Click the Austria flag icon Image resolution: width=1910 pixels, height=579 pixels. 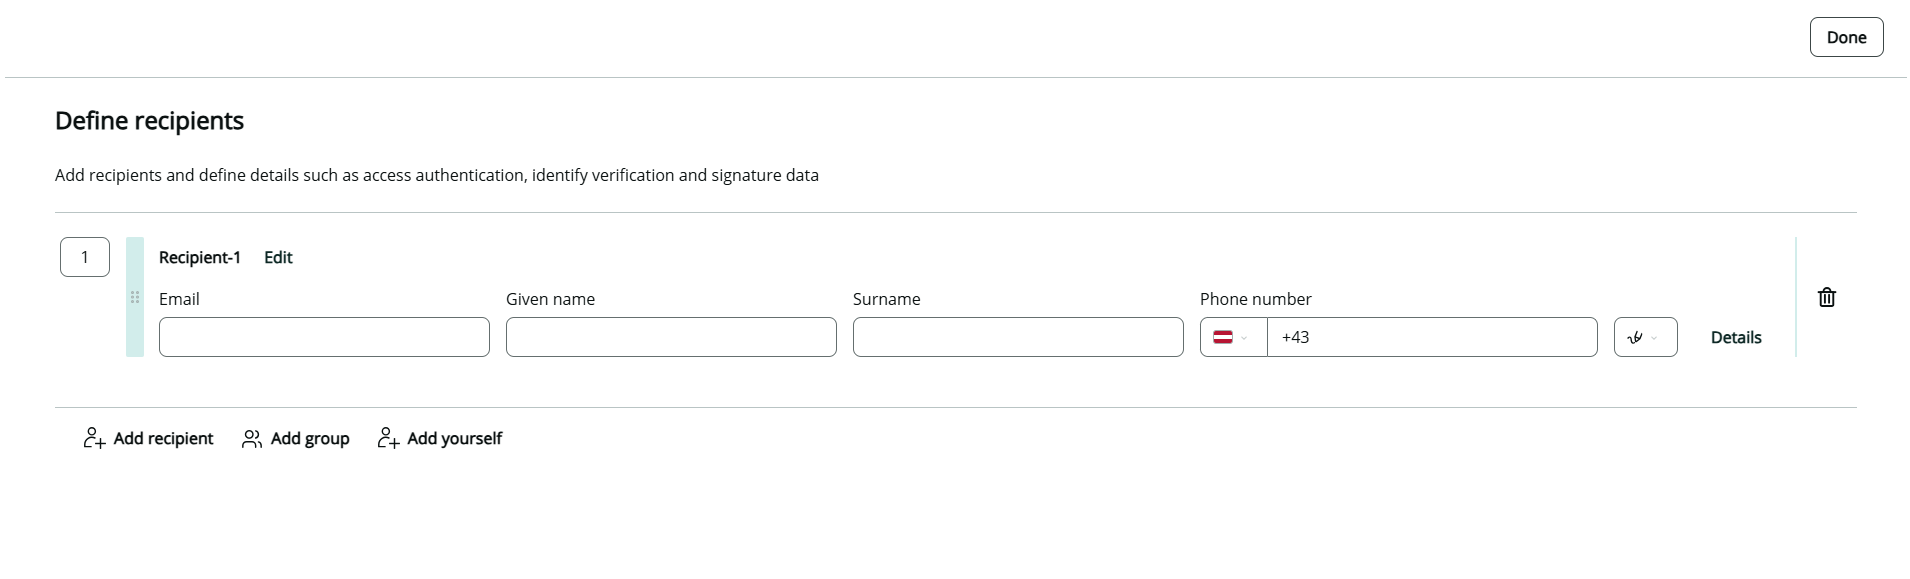(x=1222, y=337)
